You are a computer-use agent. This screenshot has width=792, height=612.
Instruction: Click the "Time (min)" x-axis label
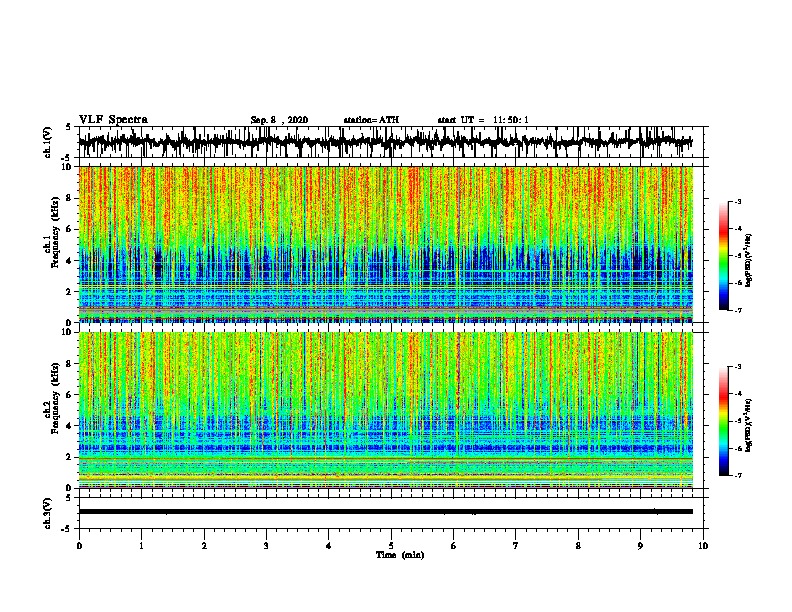400,555
